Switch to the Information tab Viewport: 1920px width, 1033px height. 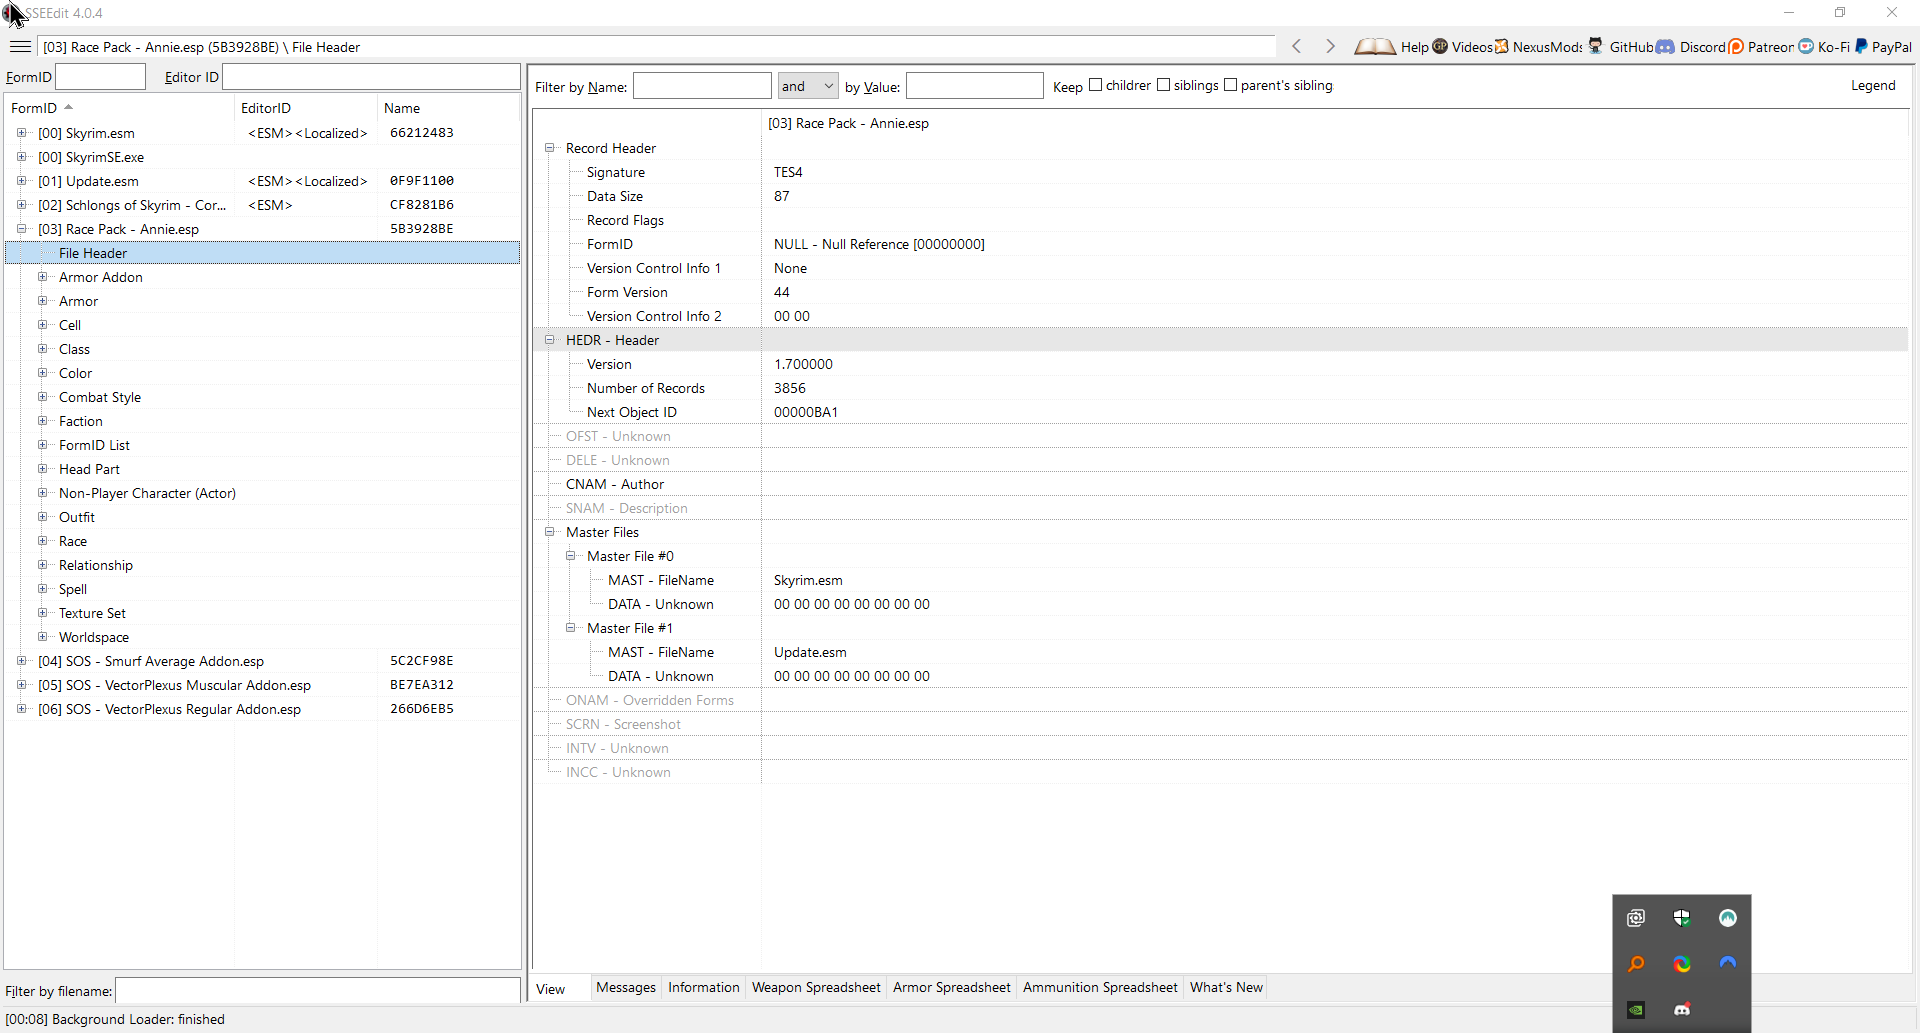(704, 988)
